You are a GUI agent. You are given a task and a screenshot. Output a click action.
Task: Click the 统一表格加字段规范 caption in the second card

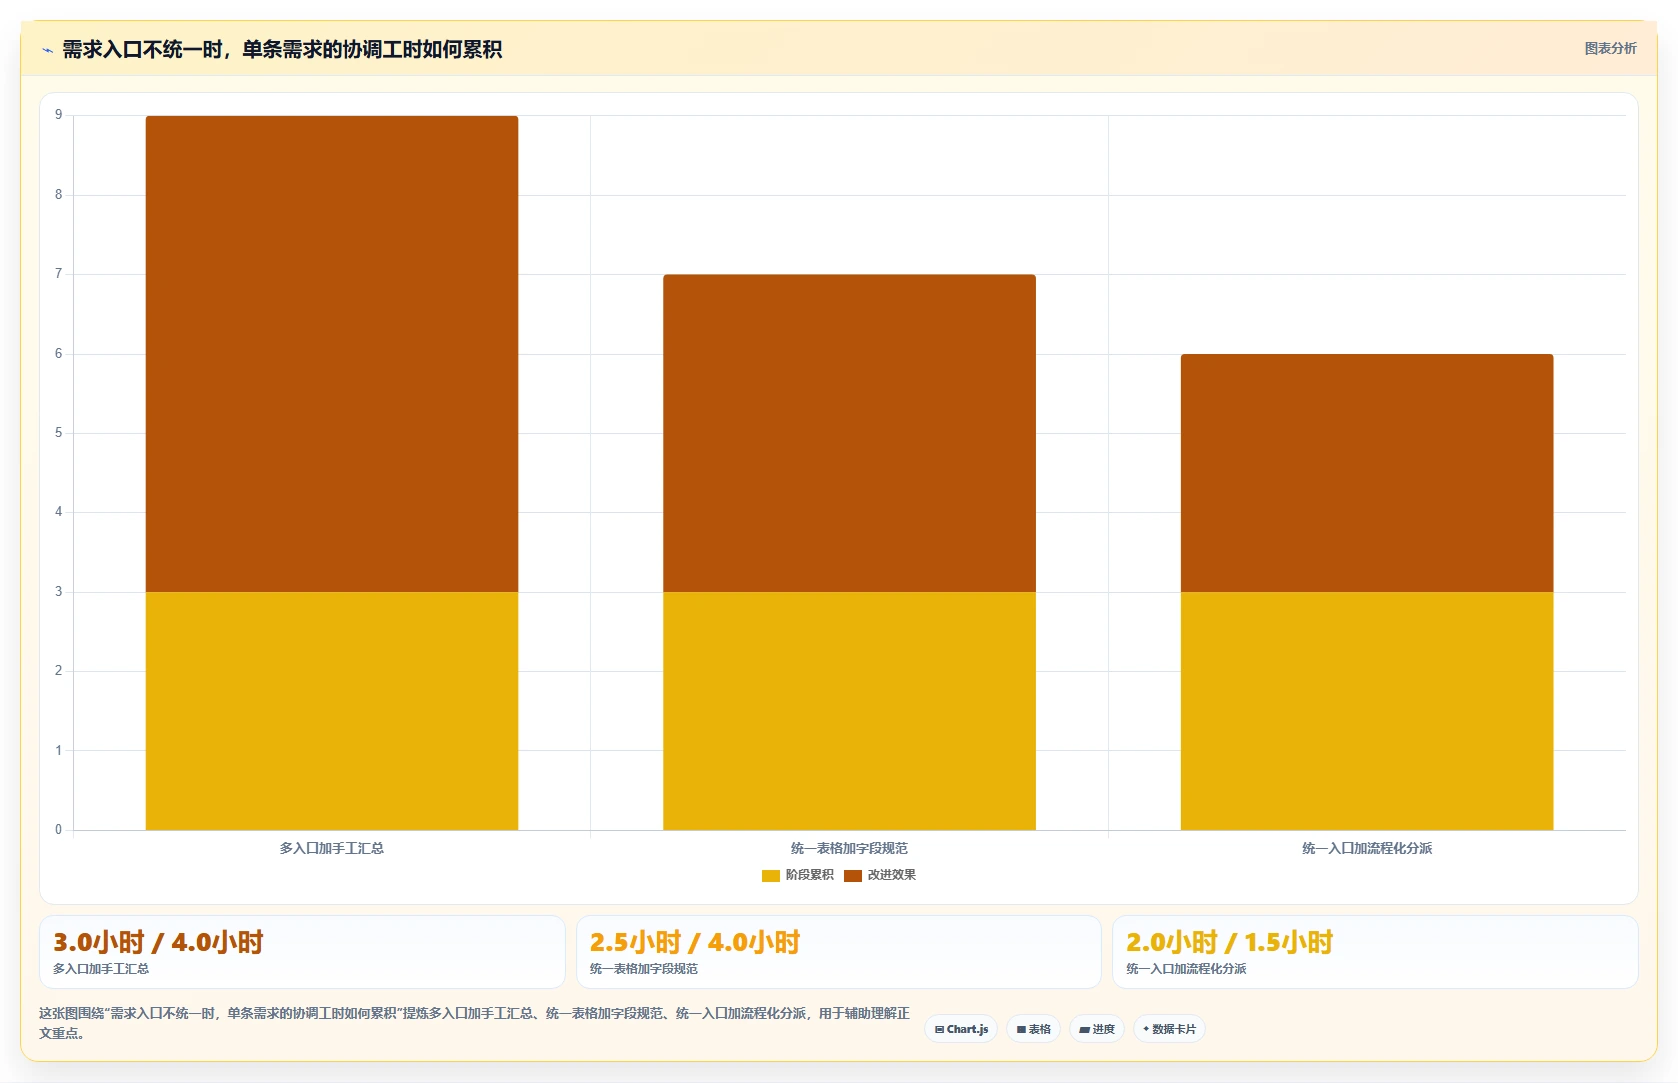[x=644, y=969]
